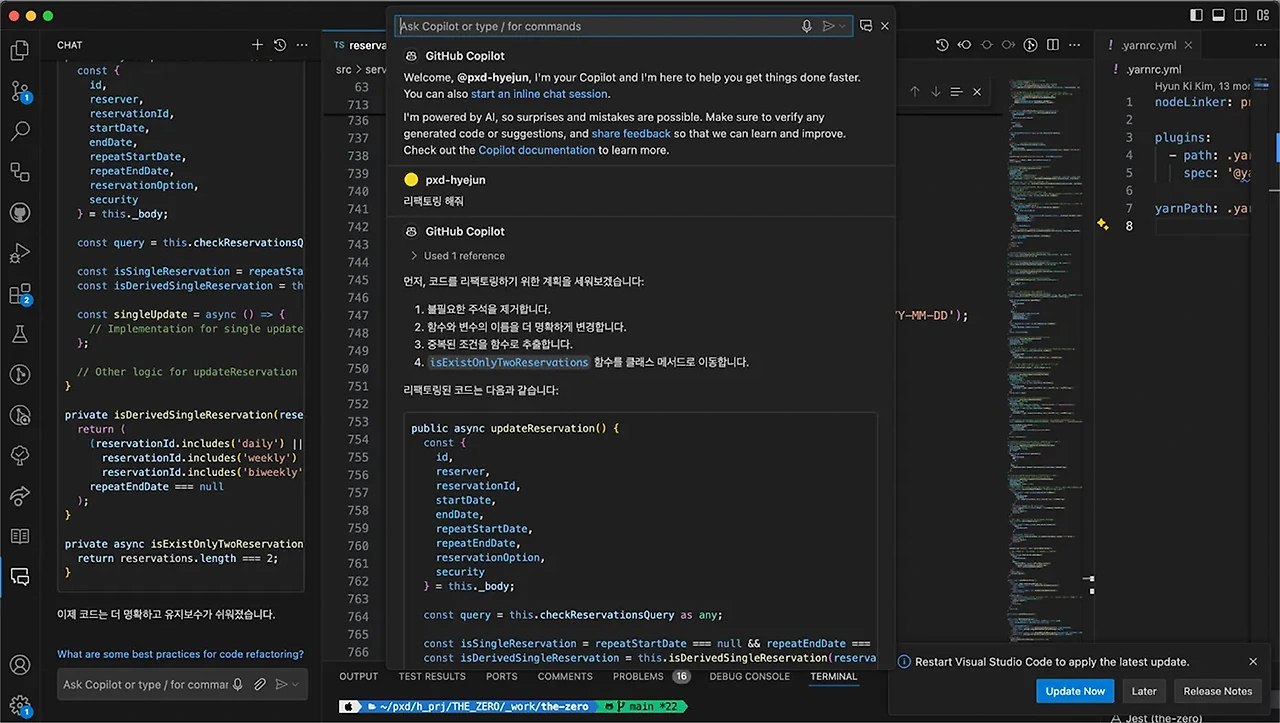
Task: Attach context with paperclip icon
Action: 260,684
